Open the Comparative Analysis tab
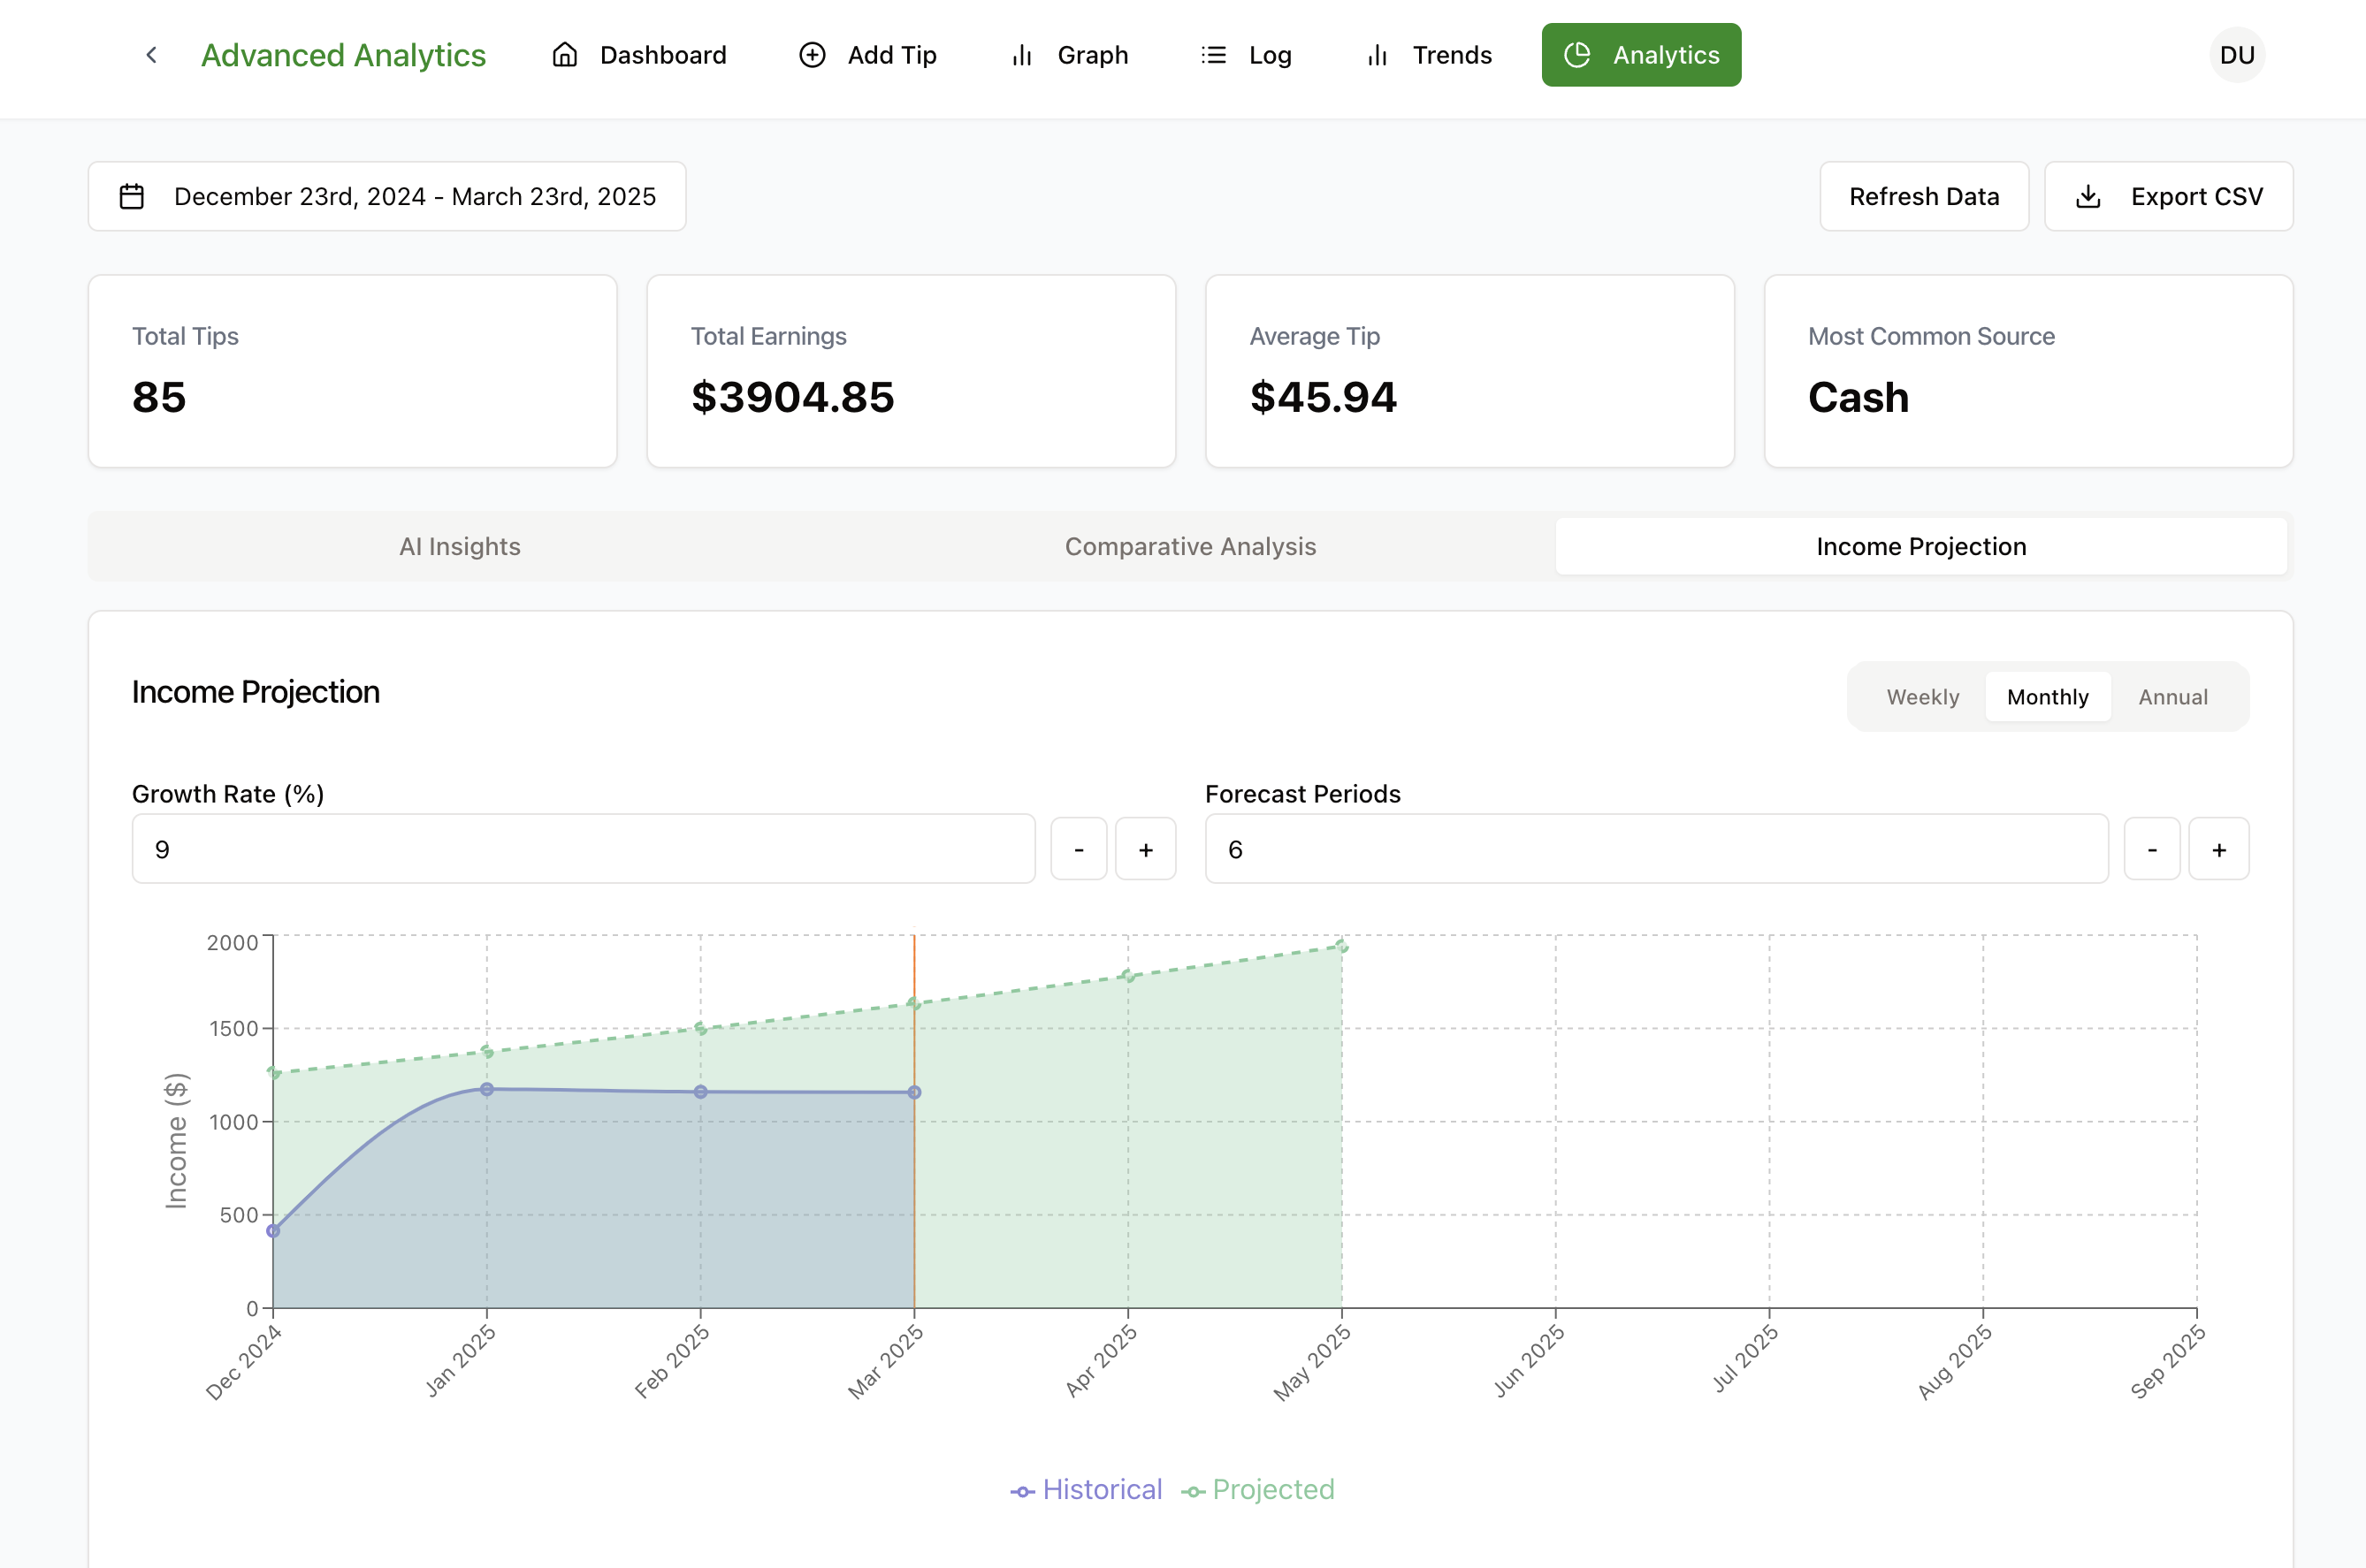 point(1190,547)
